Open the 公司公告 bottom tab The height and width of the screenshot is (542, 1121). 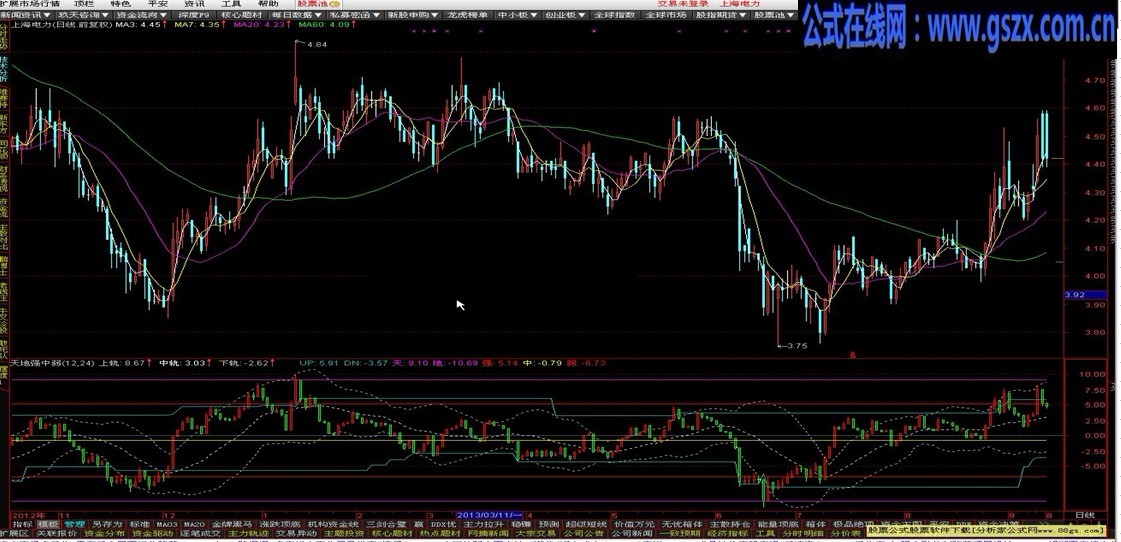(x=583, y=533)
